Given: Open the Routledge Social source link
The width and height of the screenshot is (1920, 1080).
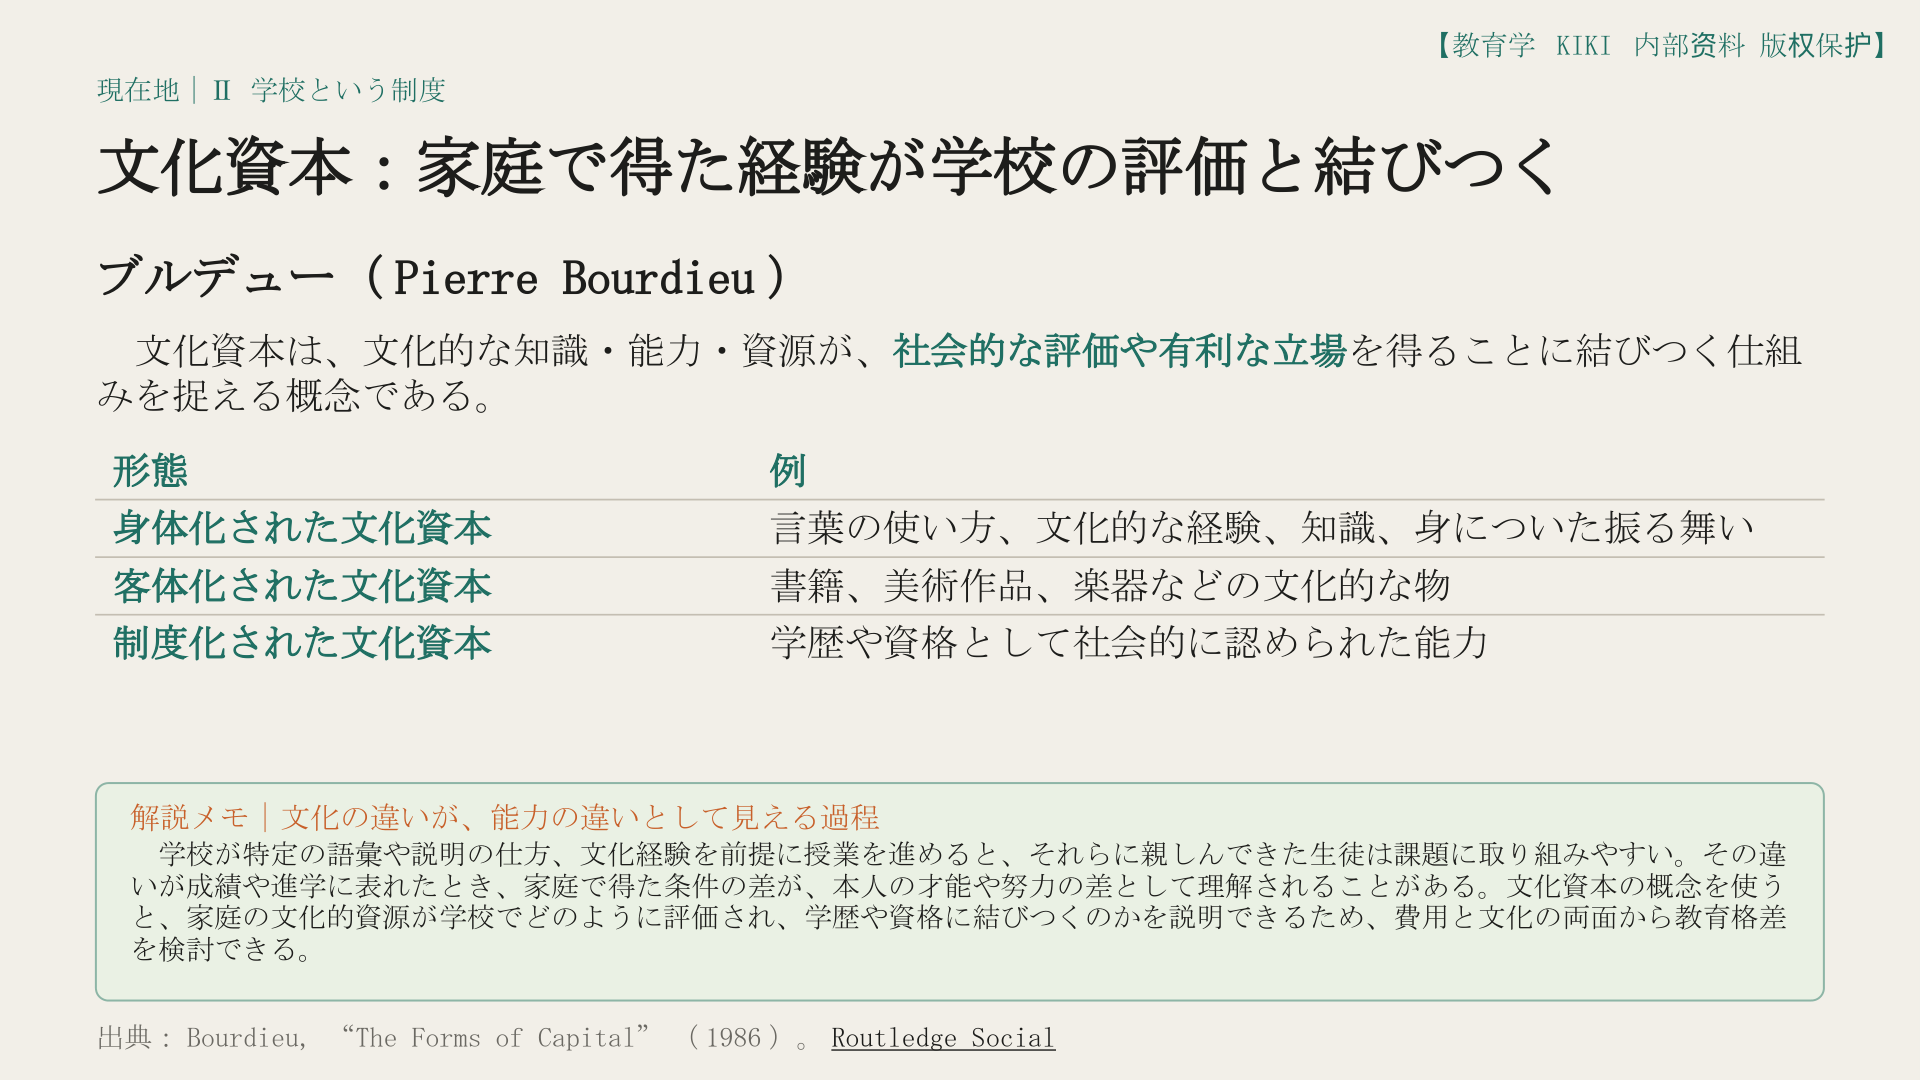Looking at the screenshot, I should point(943,1038).
